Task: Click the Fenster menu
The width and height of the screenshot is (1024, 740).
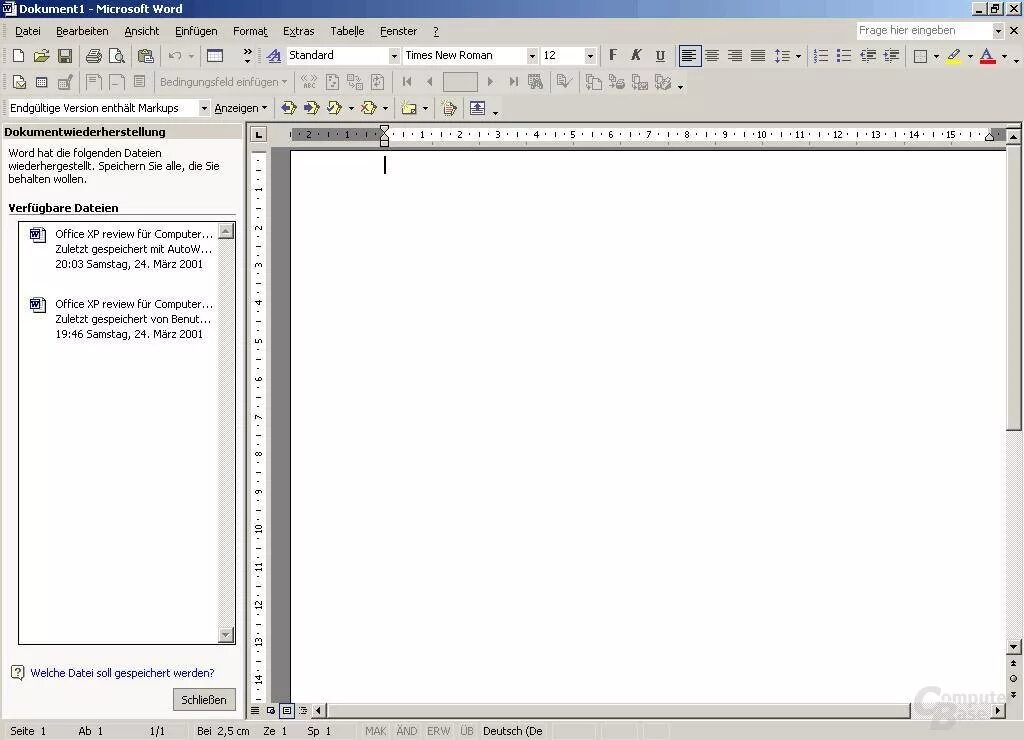Action: (398, 31)
